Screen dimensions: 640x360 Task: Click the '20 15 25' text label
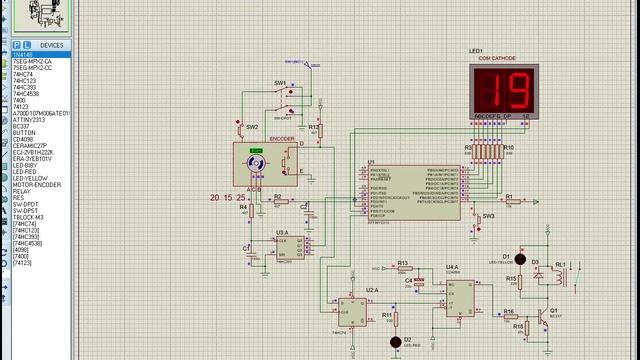tap(228, 198)
